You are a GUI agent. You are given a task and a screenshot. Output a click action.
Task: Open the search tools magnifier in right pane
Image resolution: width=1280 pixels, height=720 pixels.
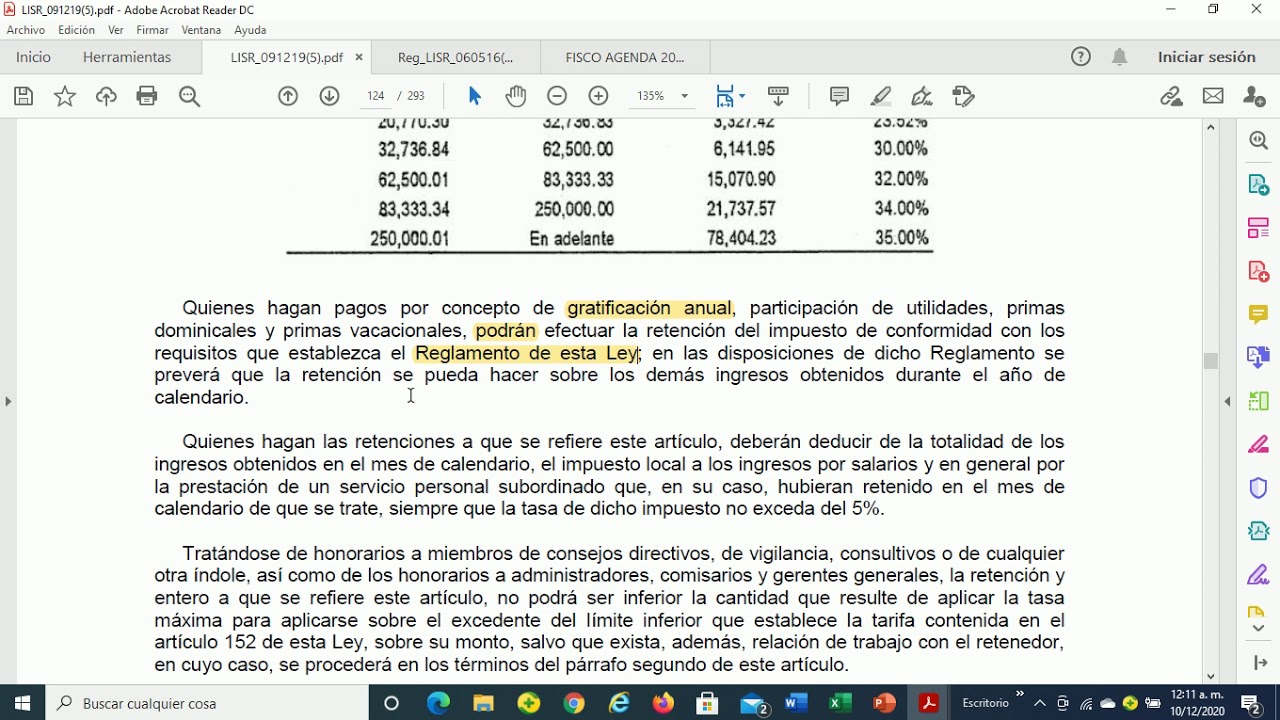point(1259,141)
